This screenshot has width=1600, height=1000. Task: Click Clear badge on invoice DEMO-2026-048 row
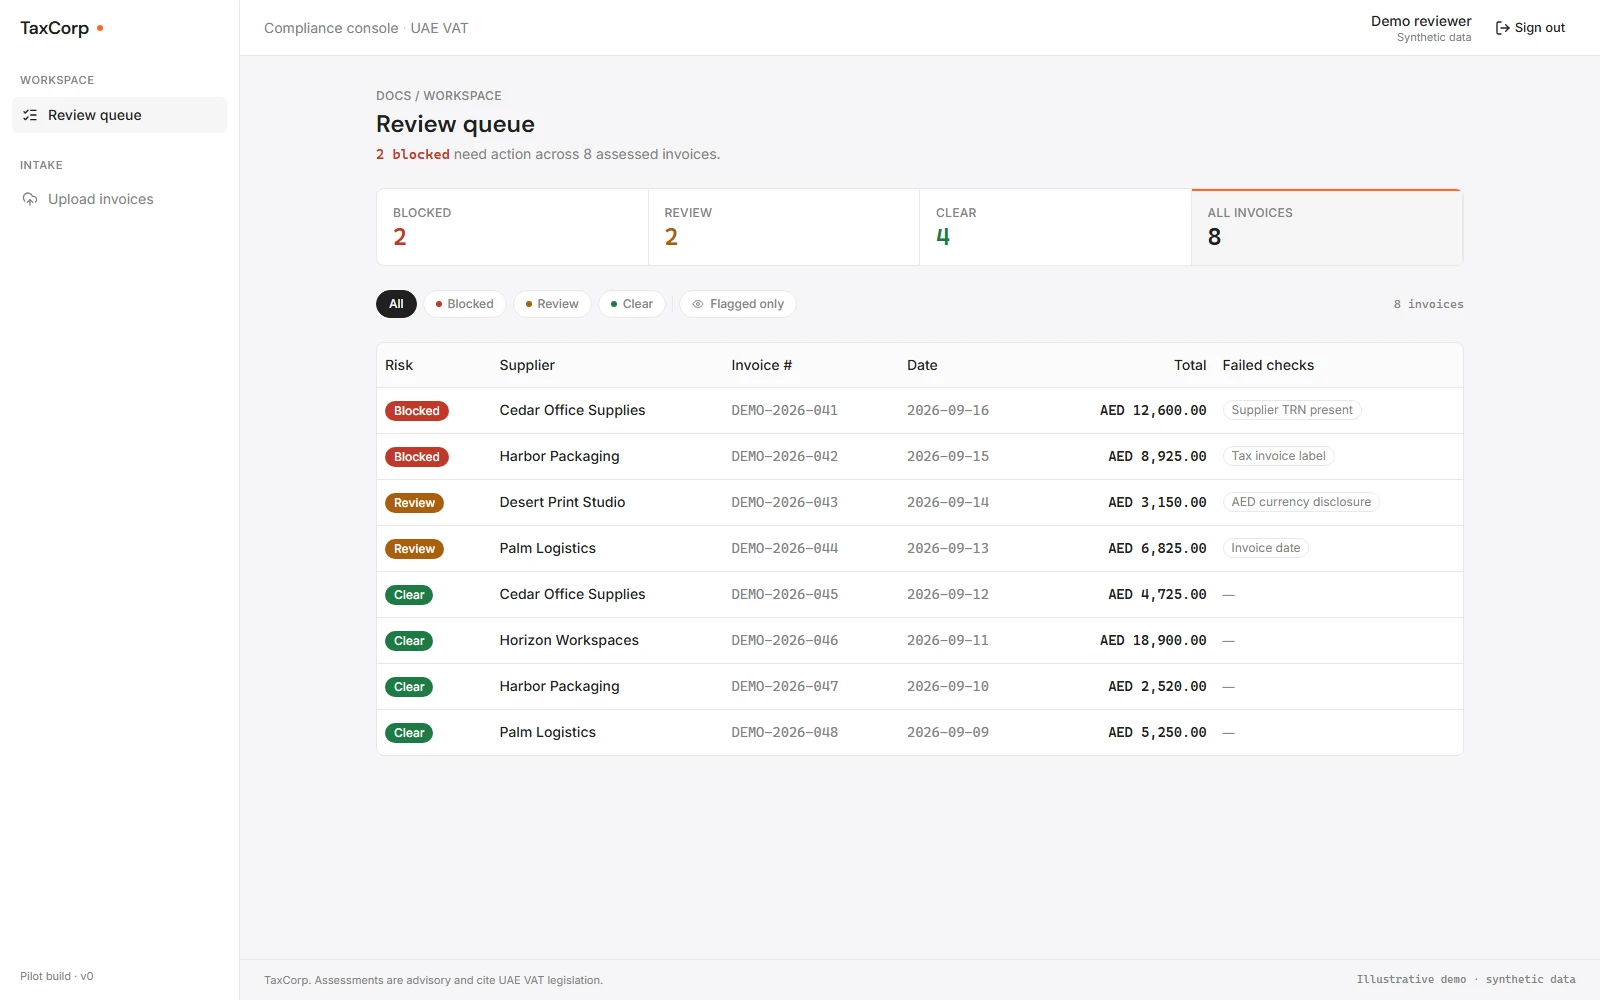click(409, 733)
